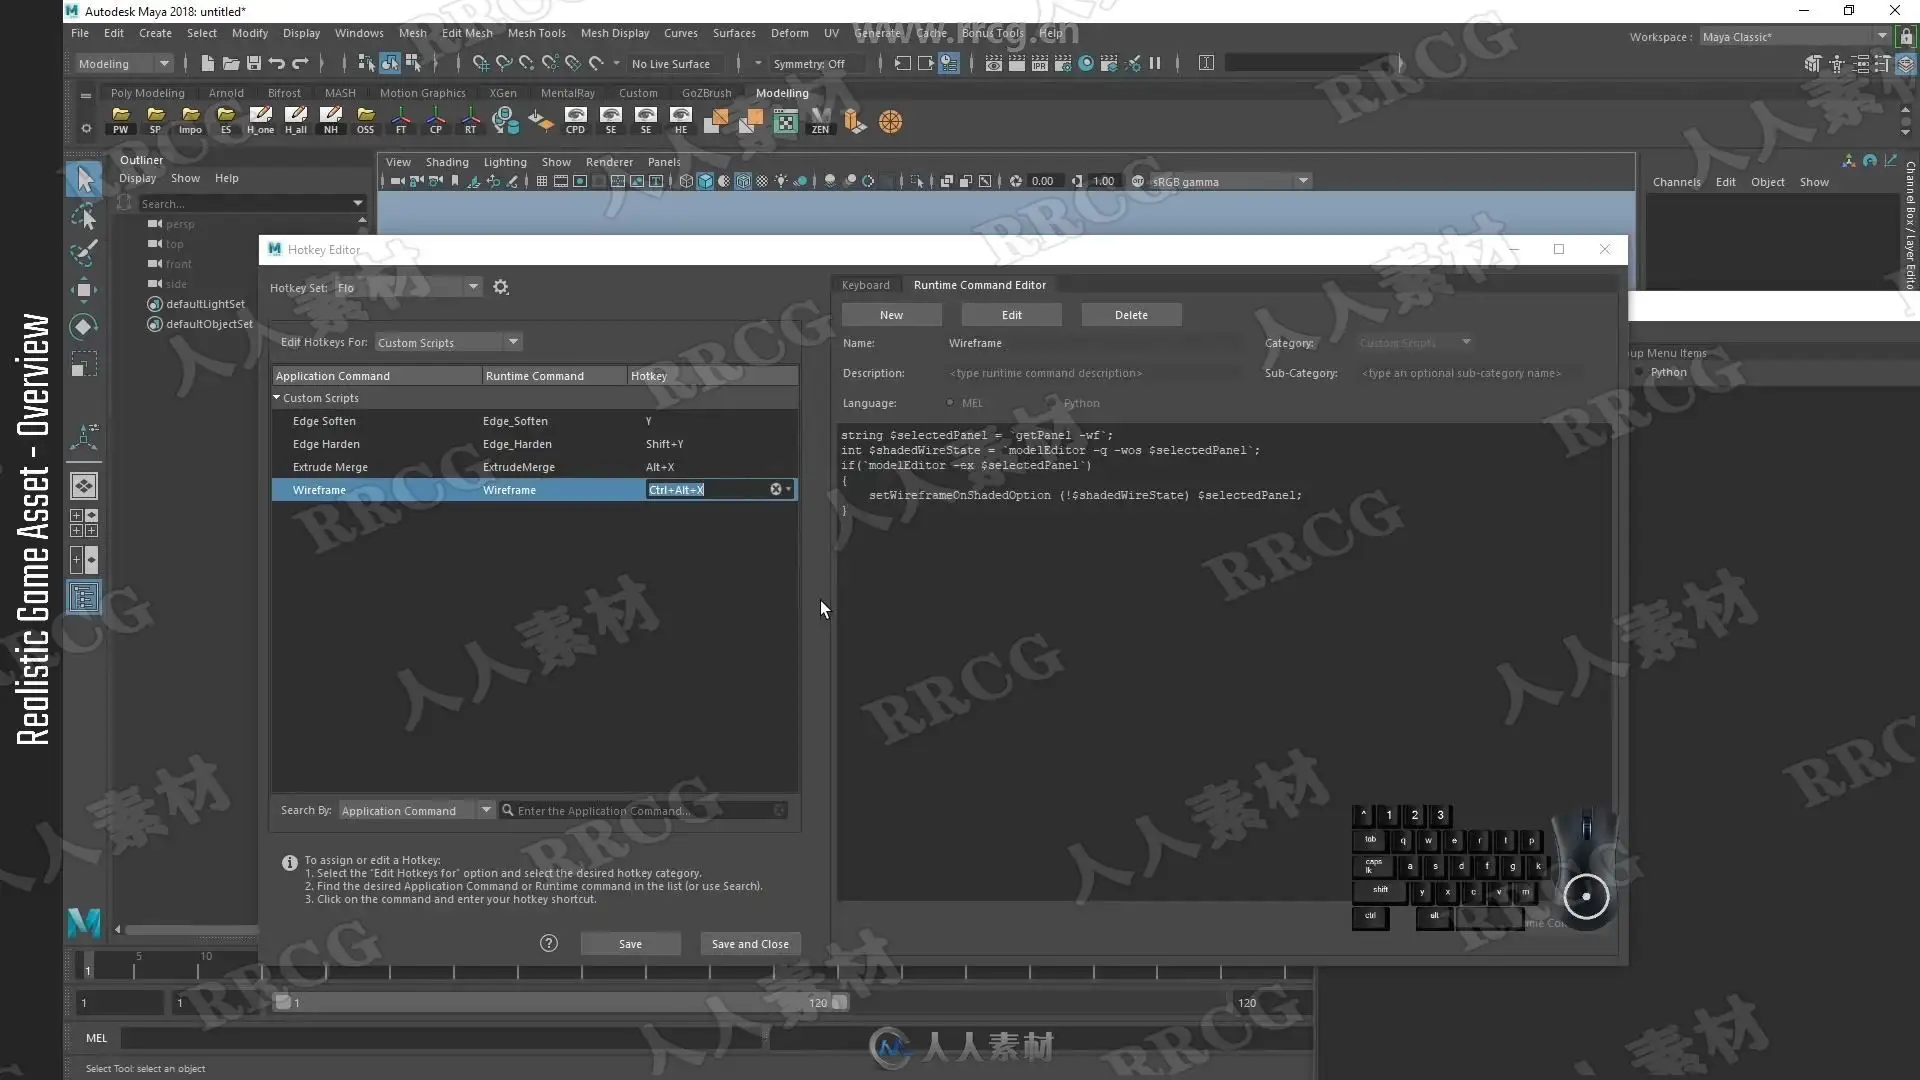Image resolution: width=1920 pixels, height=1080 pixels.
Task: Click the Save and Close button
Action: pos(750,944)
